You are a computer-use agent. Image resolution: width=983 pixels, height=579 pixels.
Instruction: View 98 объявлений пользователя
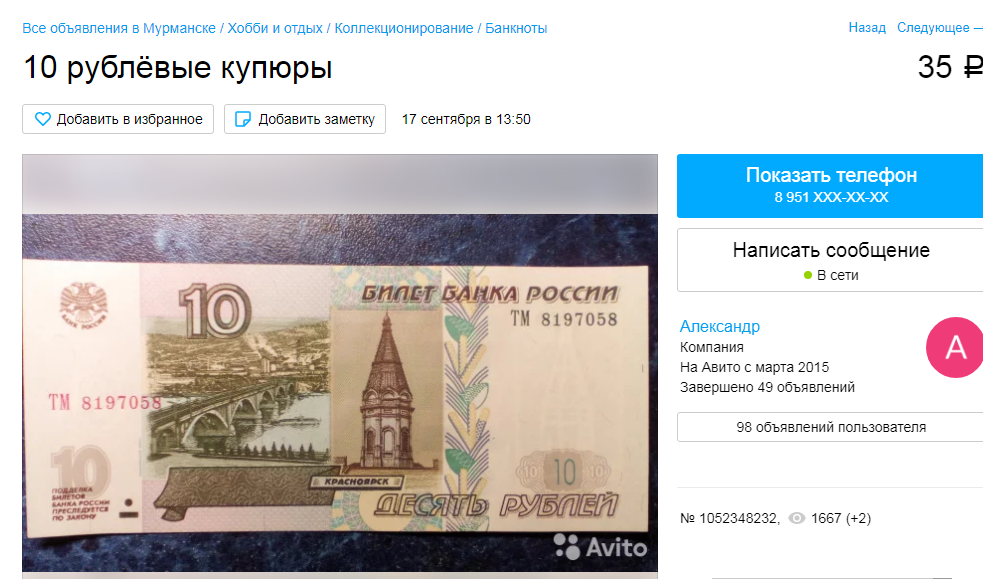tap(831, 427)
